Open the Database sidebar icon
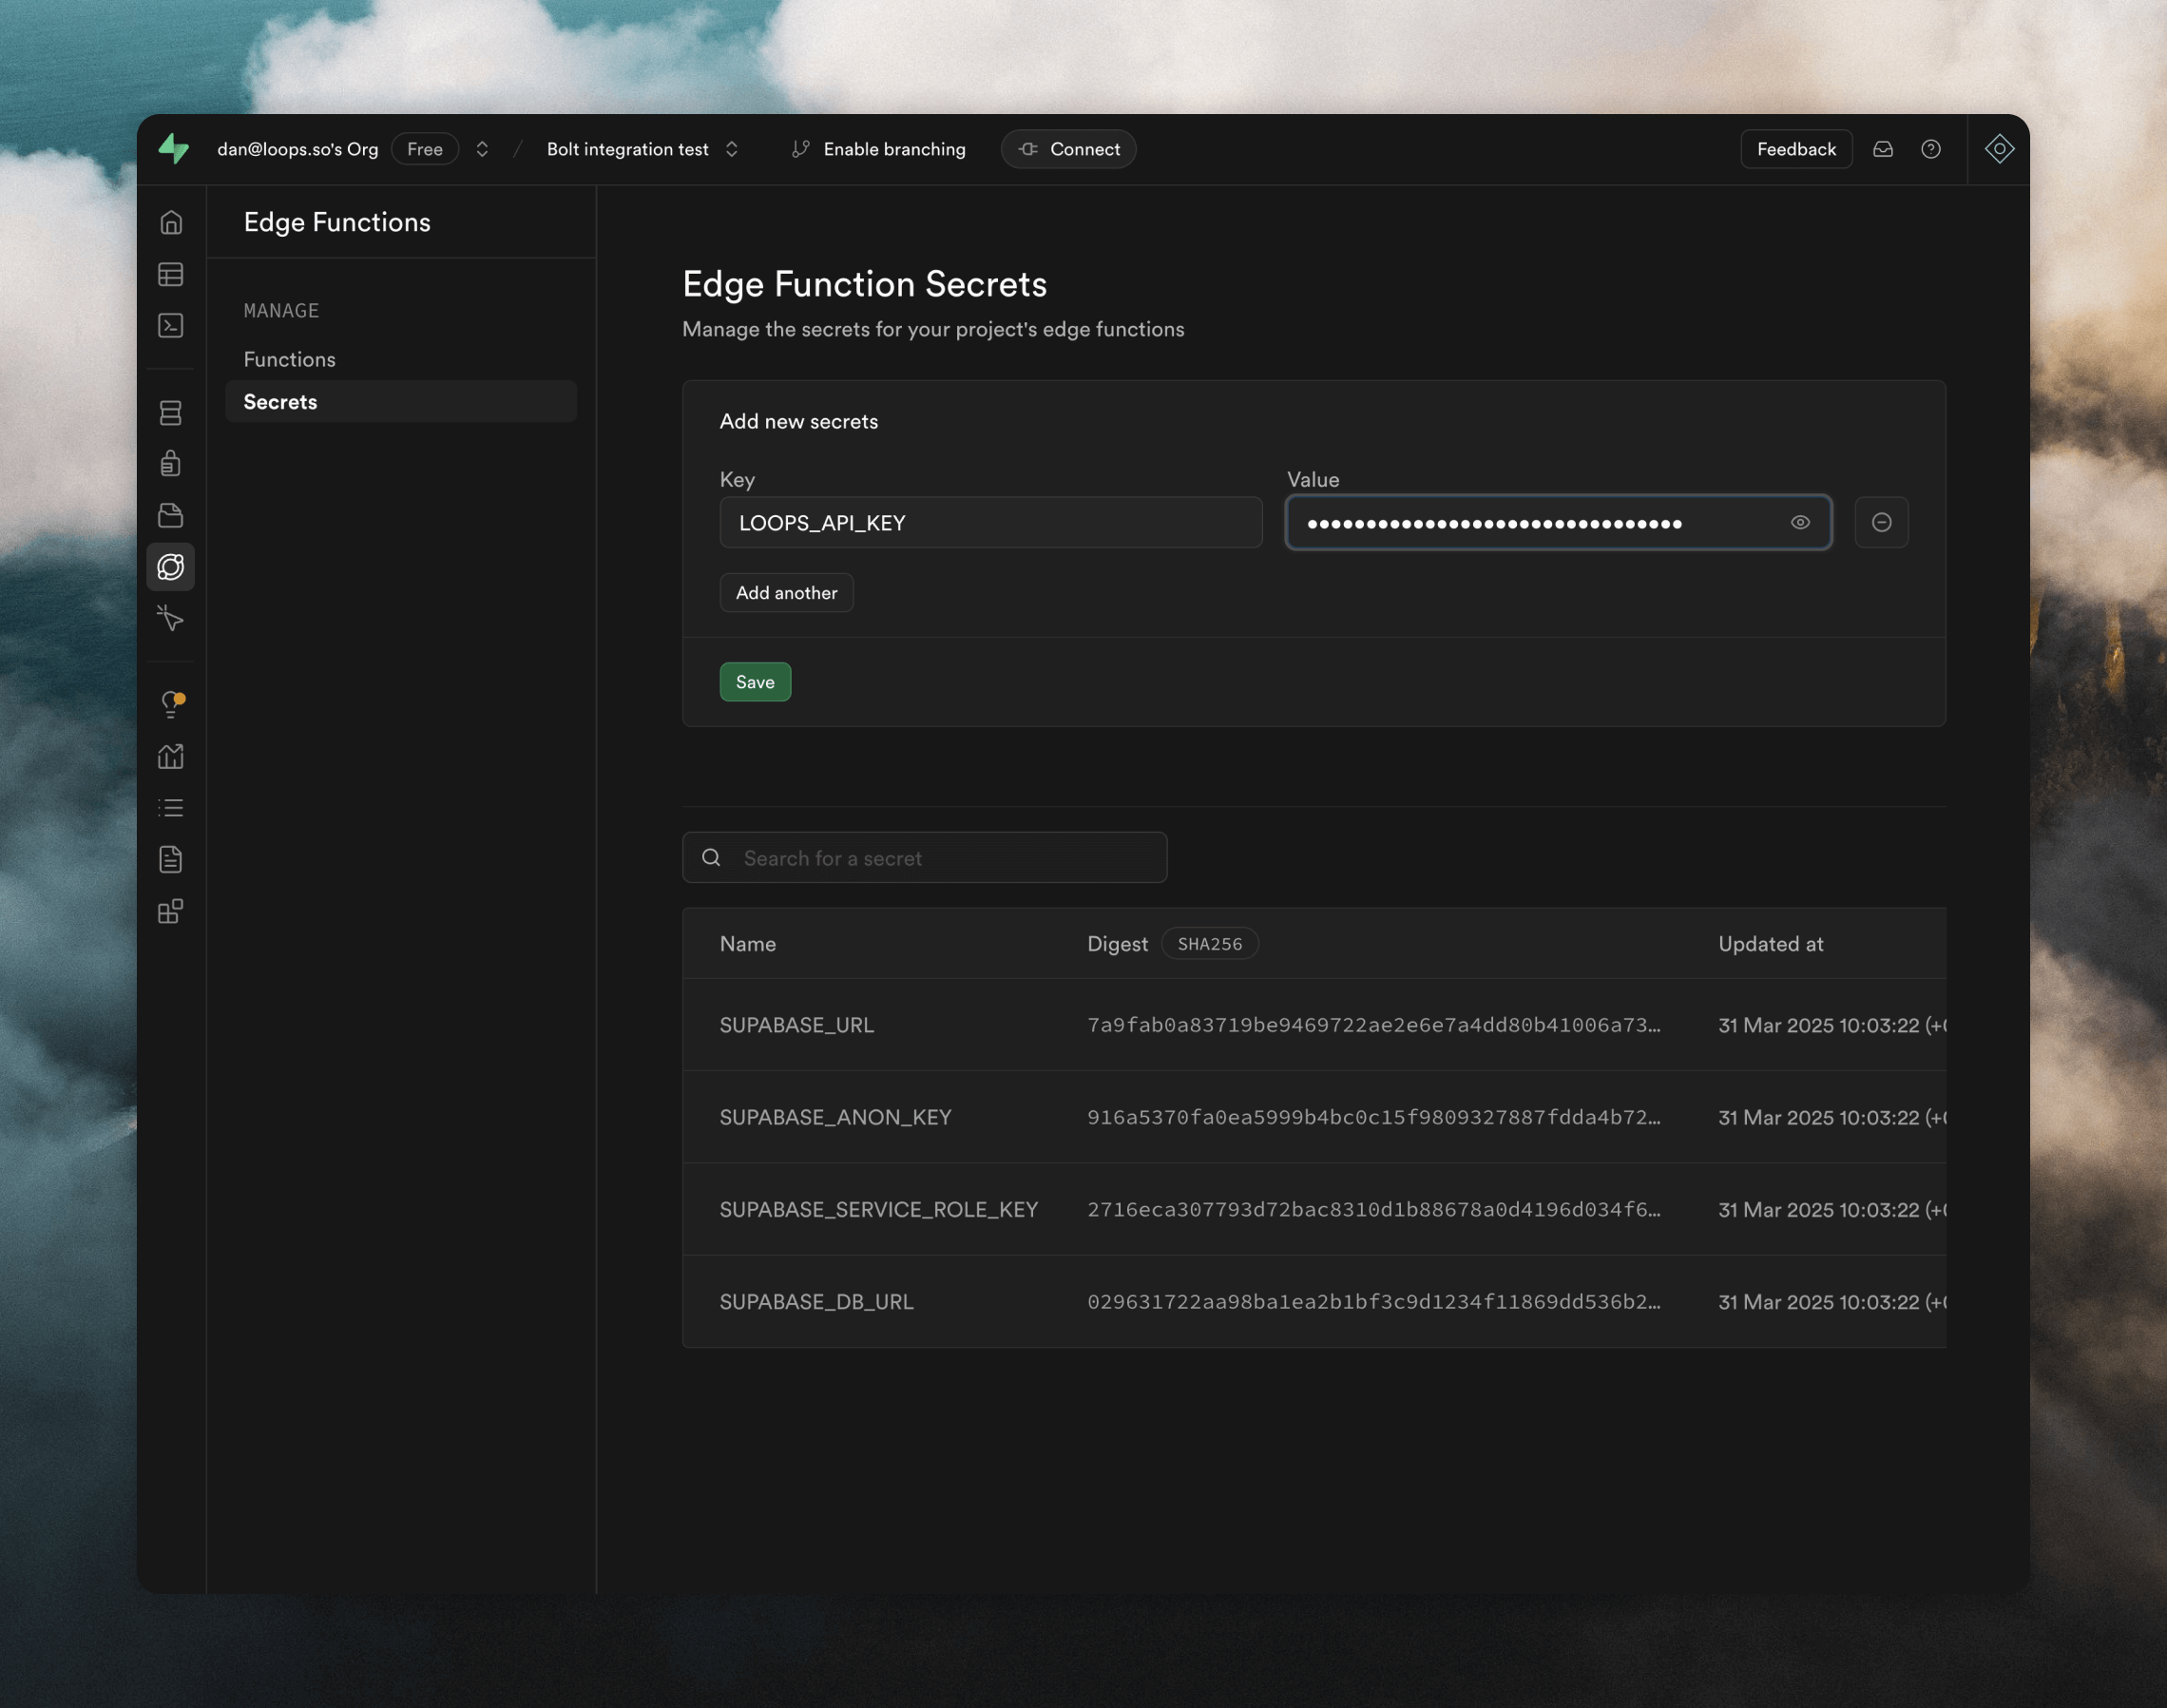 (x=171, y=412)
